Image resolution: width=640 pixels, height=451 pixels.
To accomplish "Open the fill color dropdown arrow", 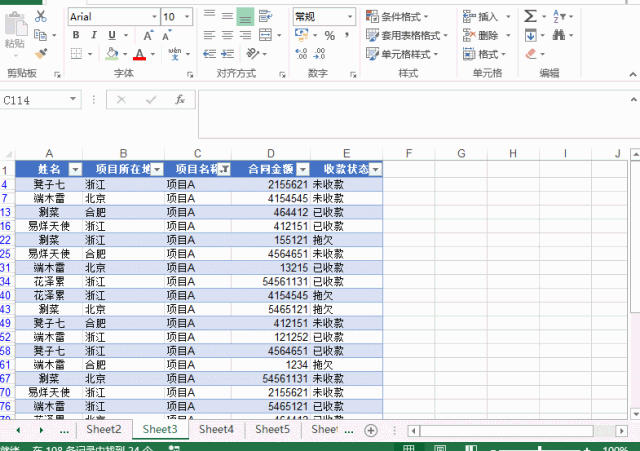I will (125, 54).
